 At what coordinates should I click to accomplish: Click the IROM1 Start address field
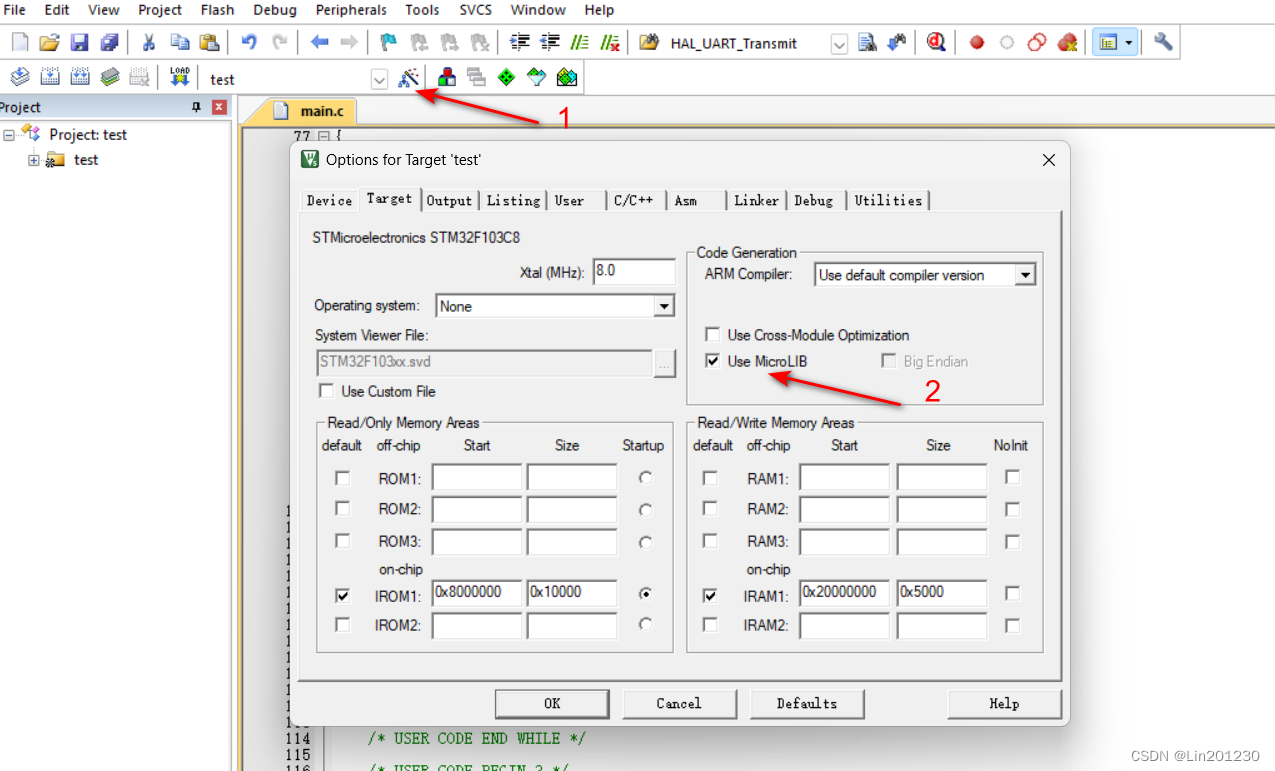477,593
